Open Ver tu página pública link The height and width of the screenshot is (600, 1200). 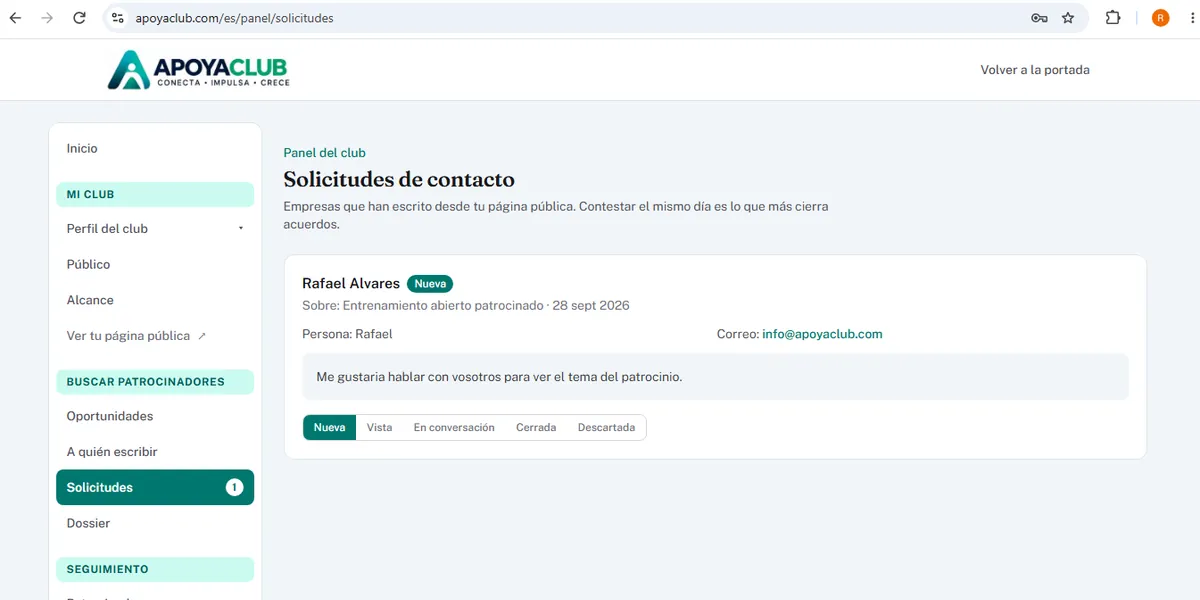click(155, 336)
